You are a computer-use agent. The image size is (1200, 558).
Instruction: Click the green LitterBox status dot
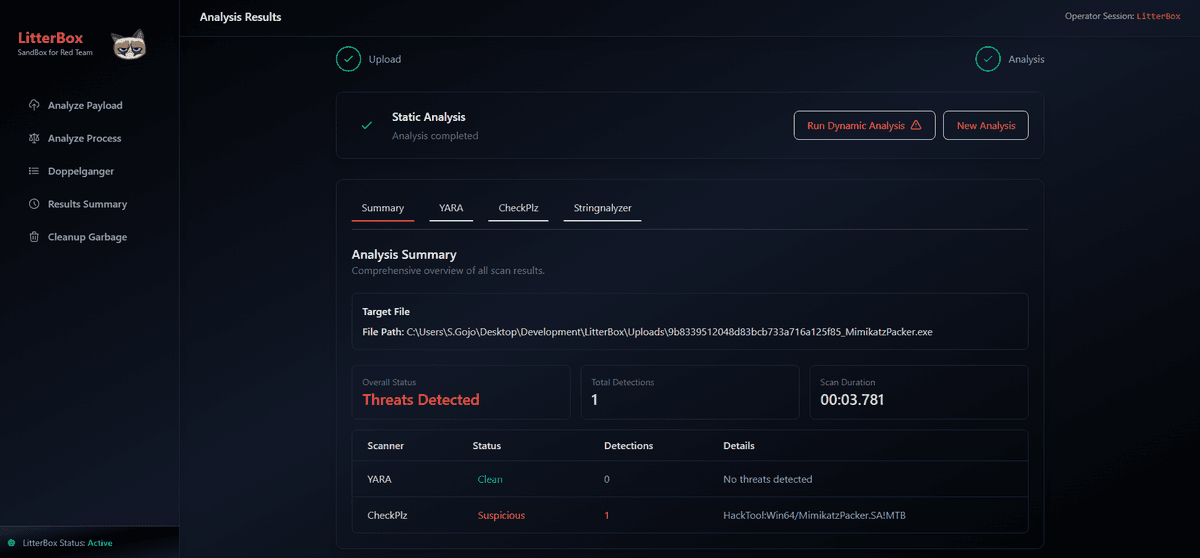pos(11,543)
